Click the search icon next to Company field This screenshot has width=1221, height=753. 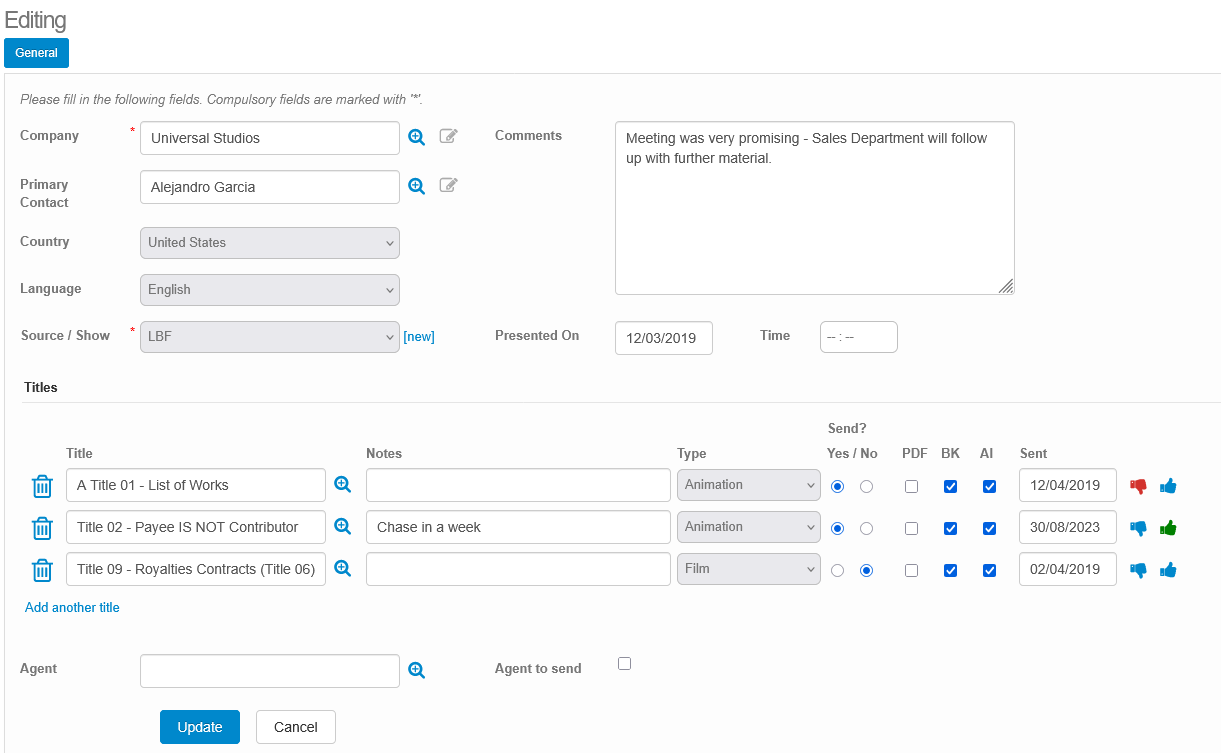[416, 137]
